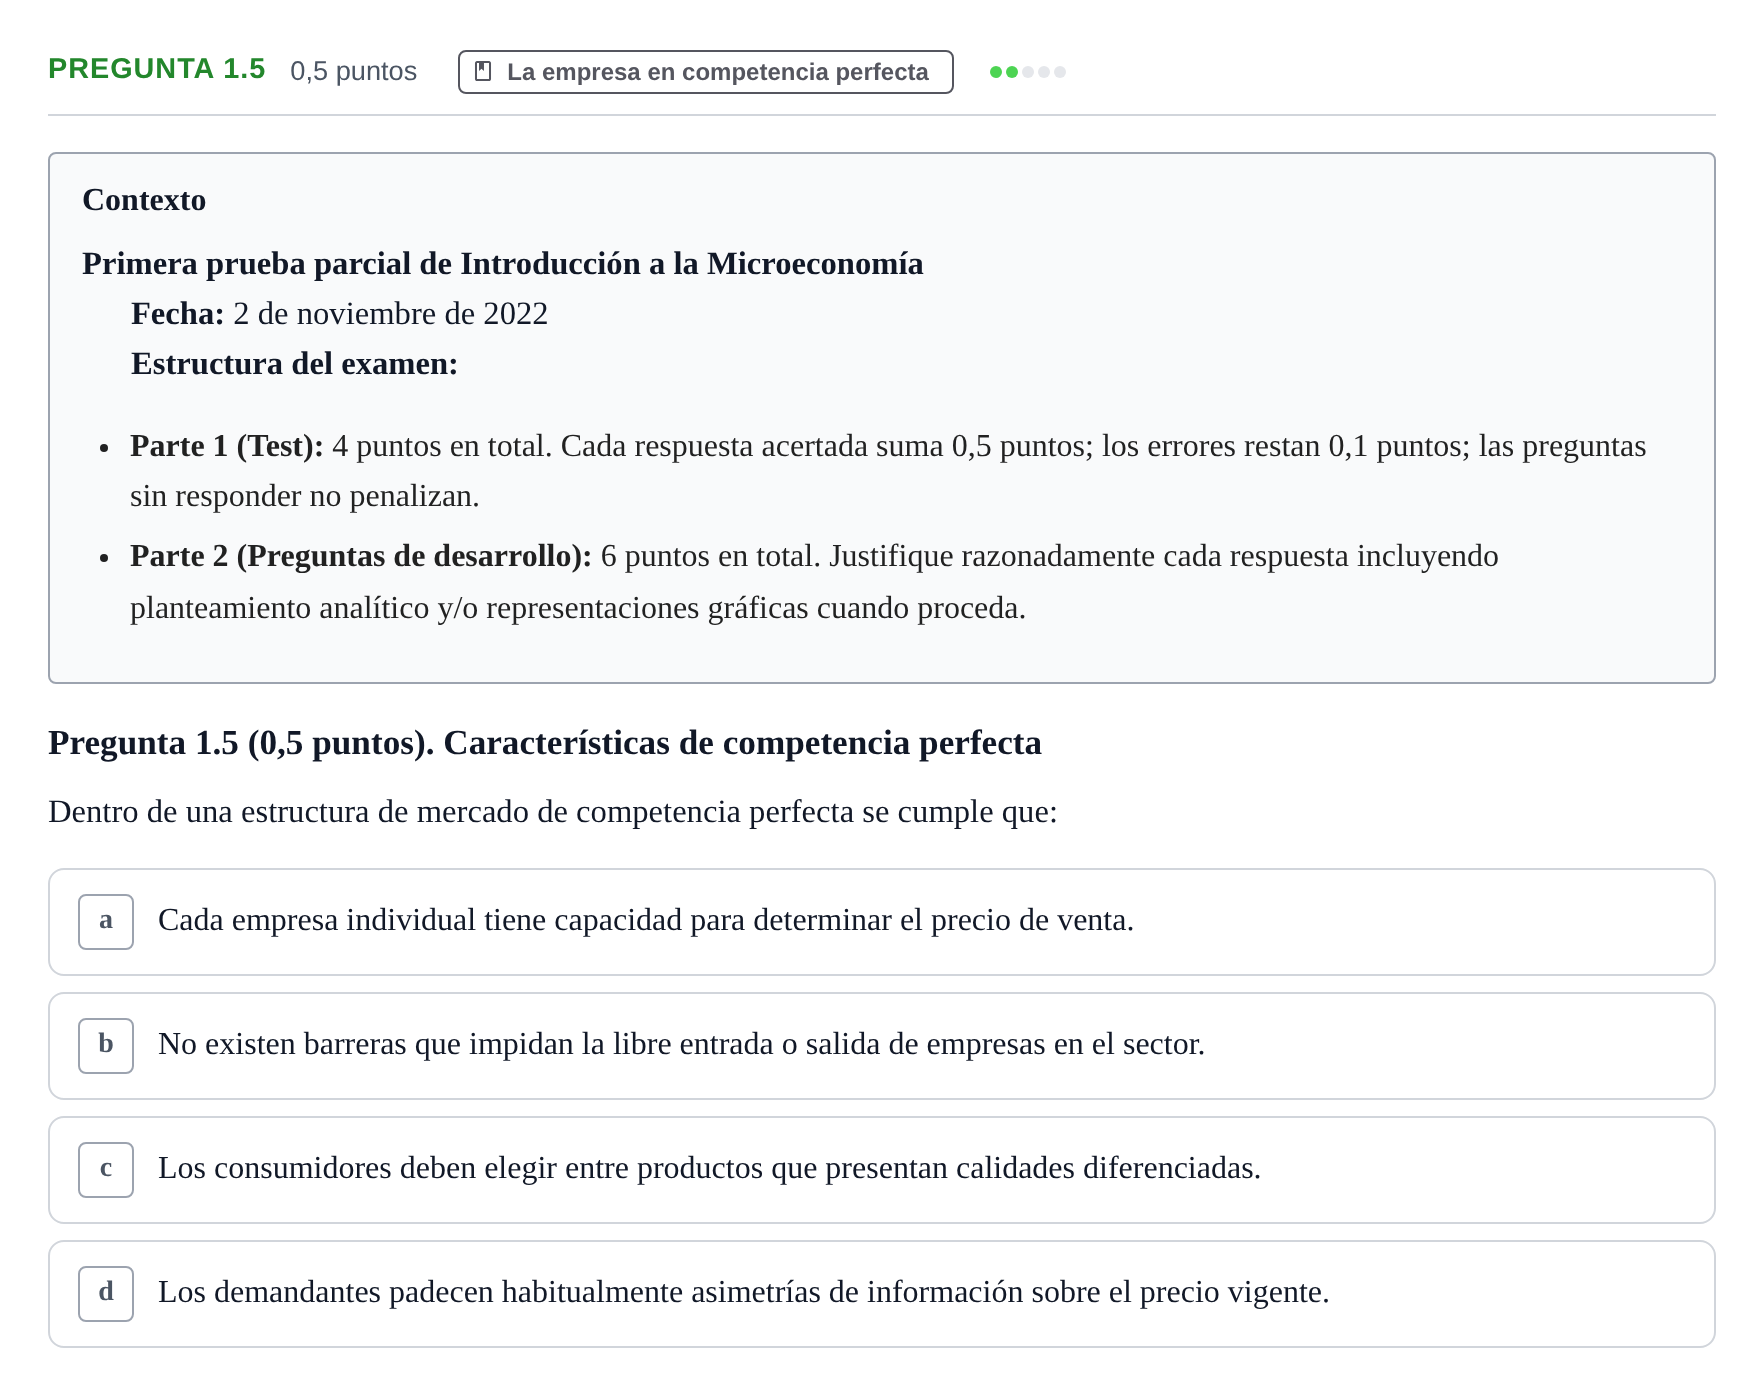Choose option 'No existen barreras que impidan'
Image resolution: width=1764 pixels, height=1396 pixels.
click(x=881, y=1046)
